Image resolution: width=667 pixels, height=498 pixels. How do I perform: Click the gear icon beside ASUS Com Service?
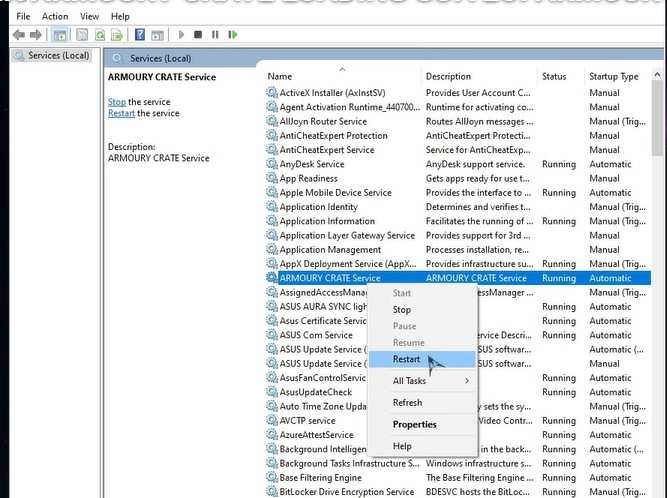click(272, 335)
